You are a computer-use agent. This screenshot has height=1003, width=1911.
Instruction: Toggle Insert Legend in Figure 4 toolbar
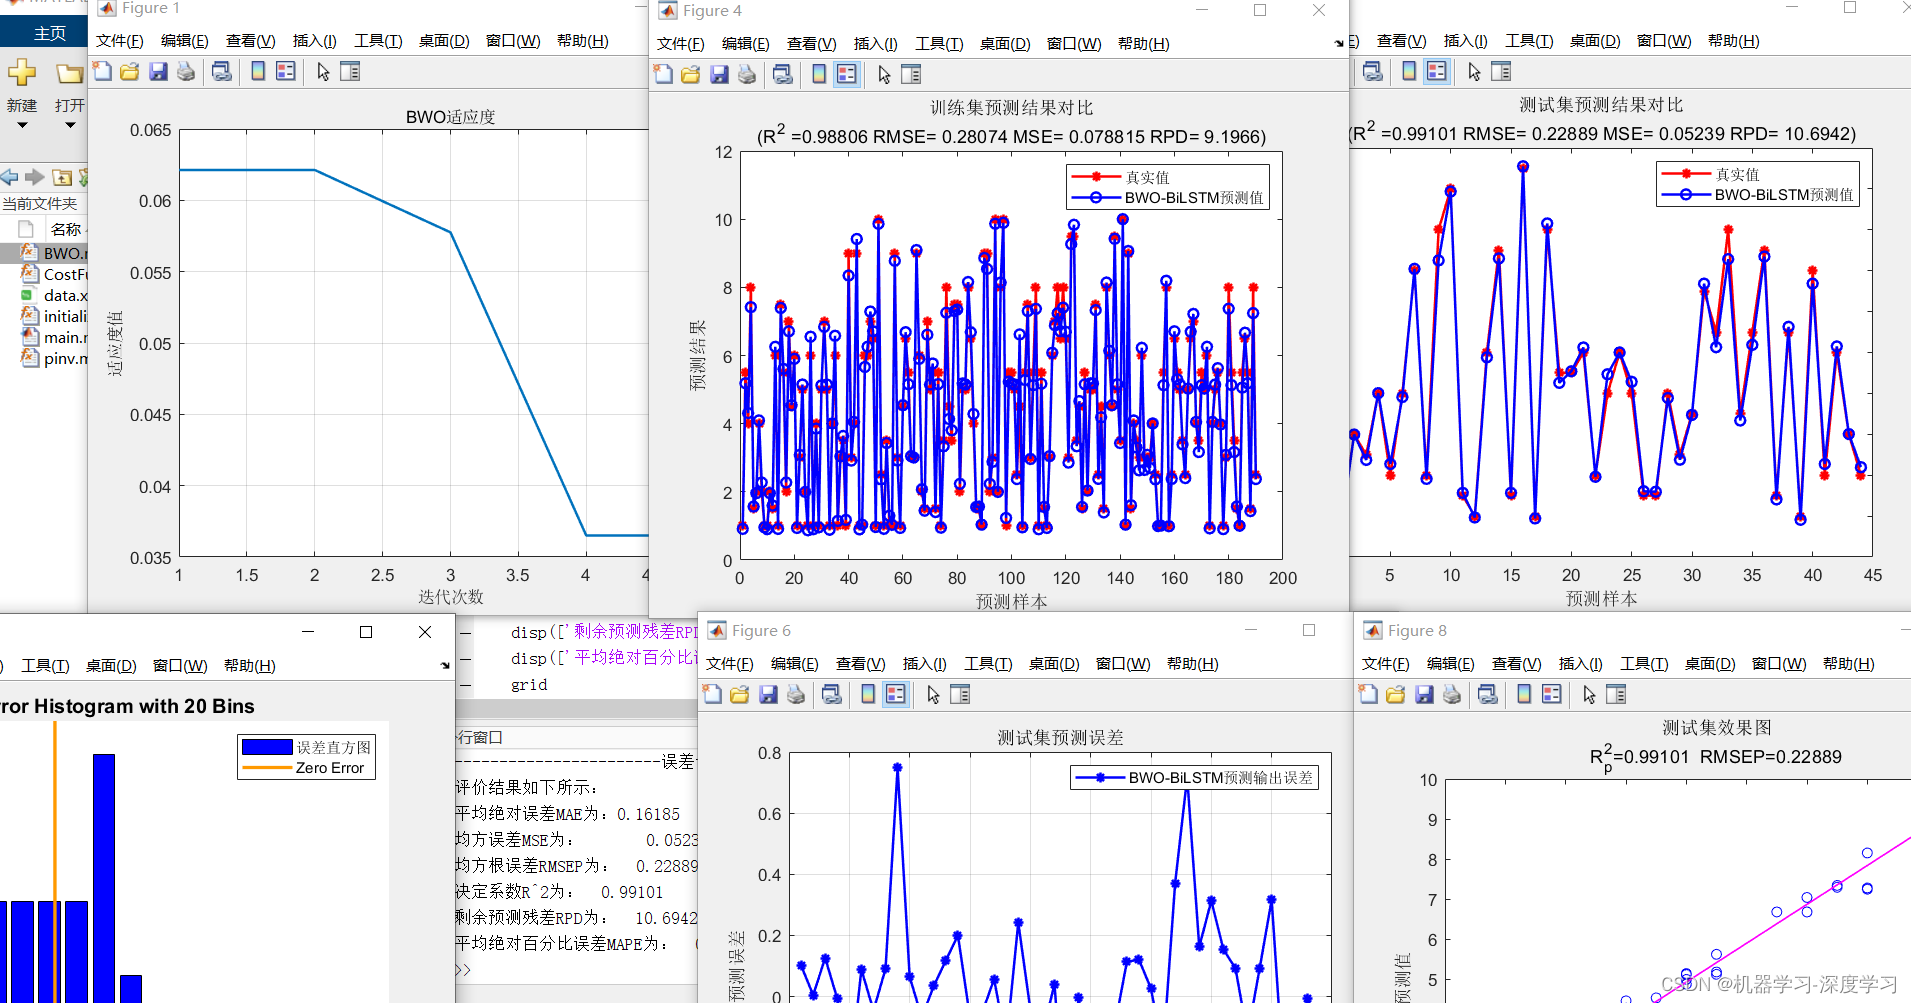pos(847,74)
